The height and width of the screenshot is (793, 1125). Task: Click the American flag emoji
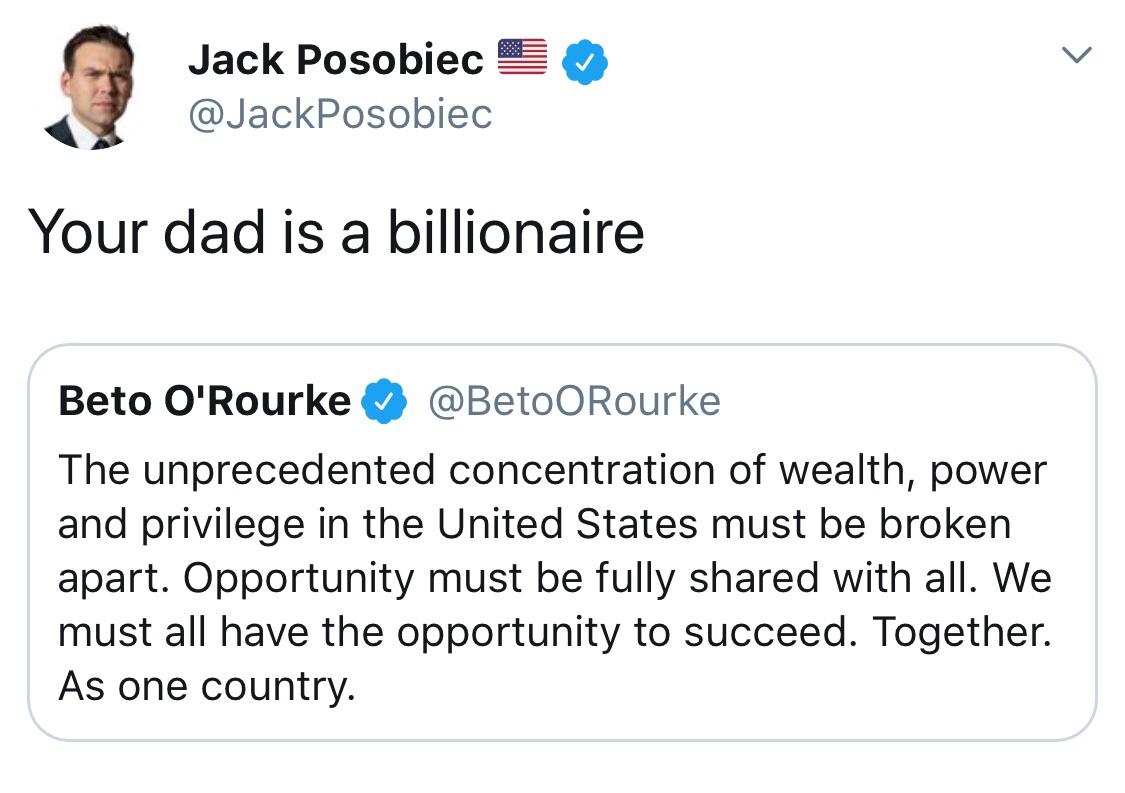tap(522, 56)
